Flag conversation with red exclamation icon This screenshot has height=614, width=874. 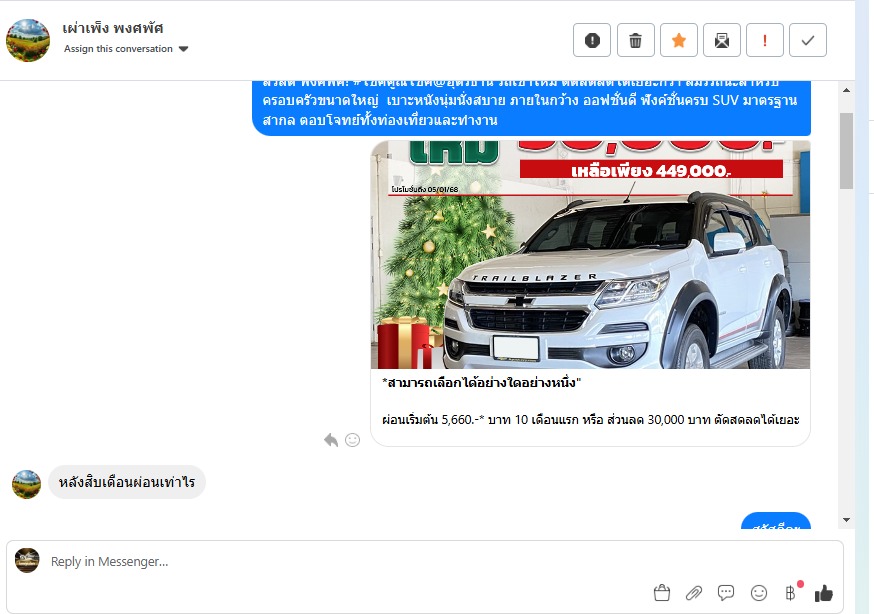point(765,40)
